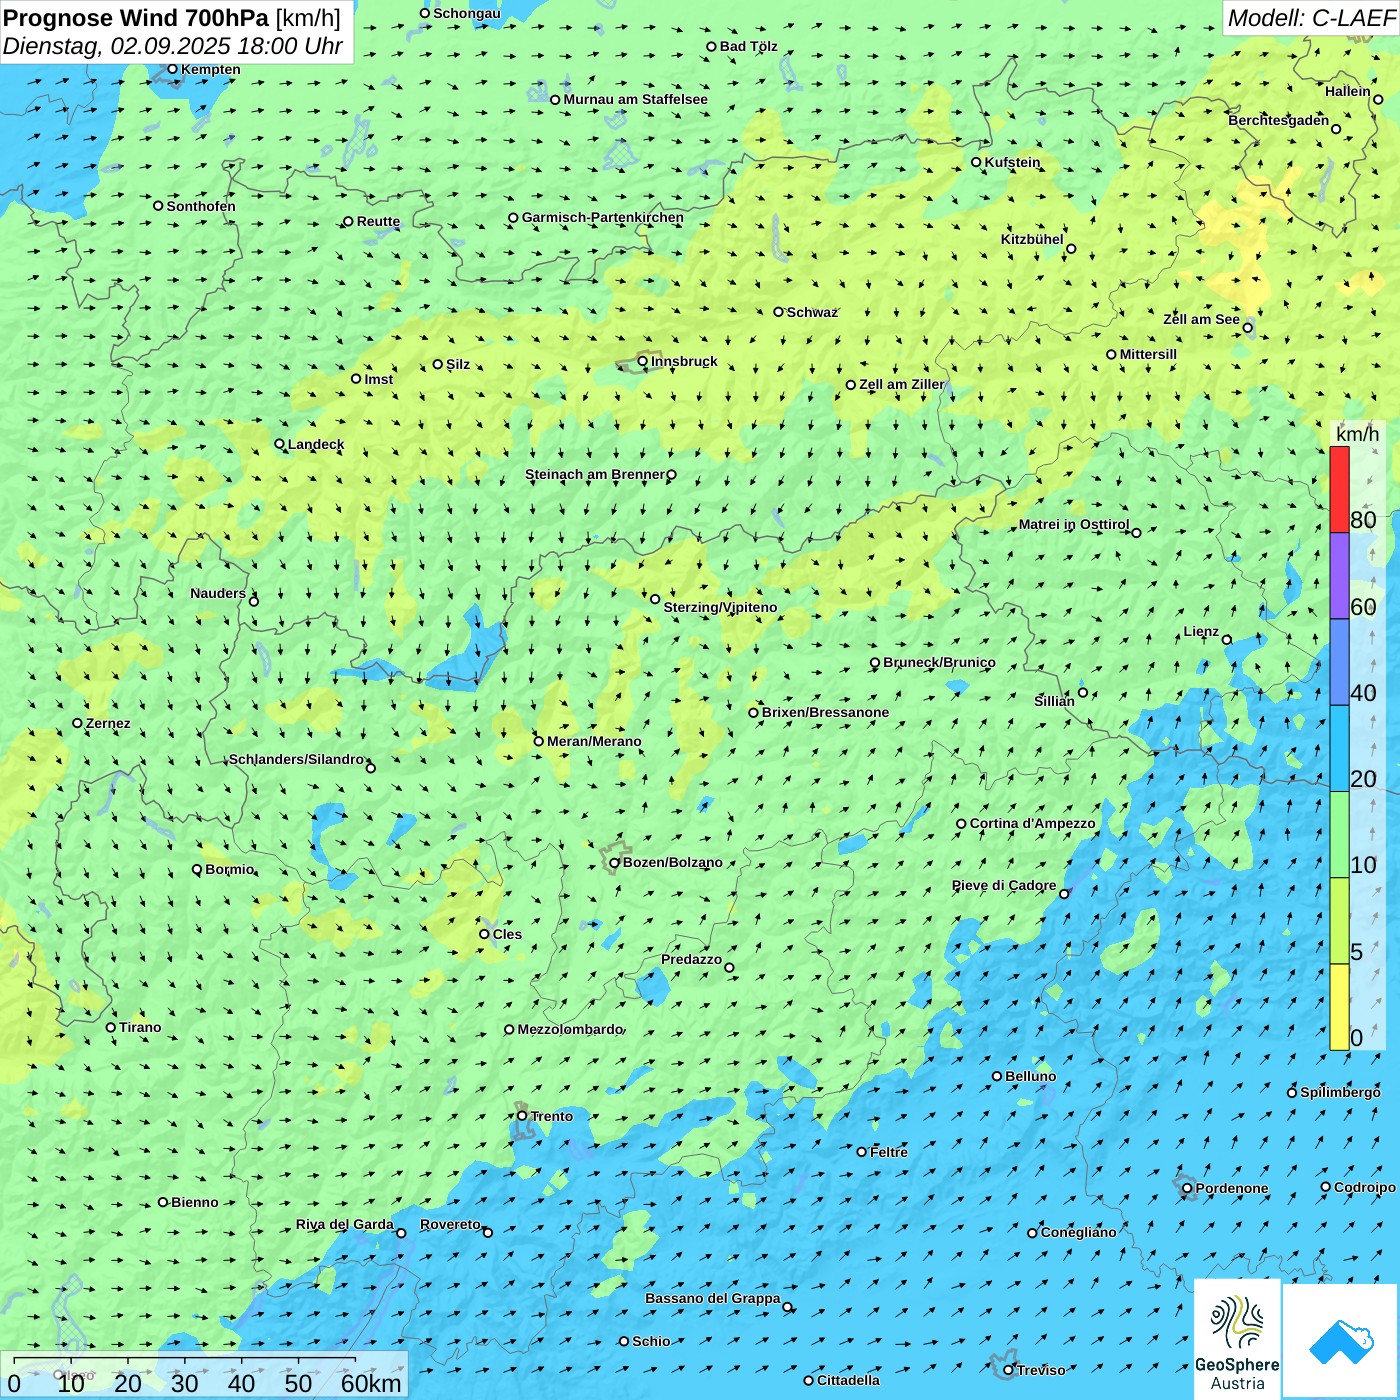Click the Bruneck/Brunico label
Image resolution: width=1400 pixels, height=1400 pixels.
point(939,662)
